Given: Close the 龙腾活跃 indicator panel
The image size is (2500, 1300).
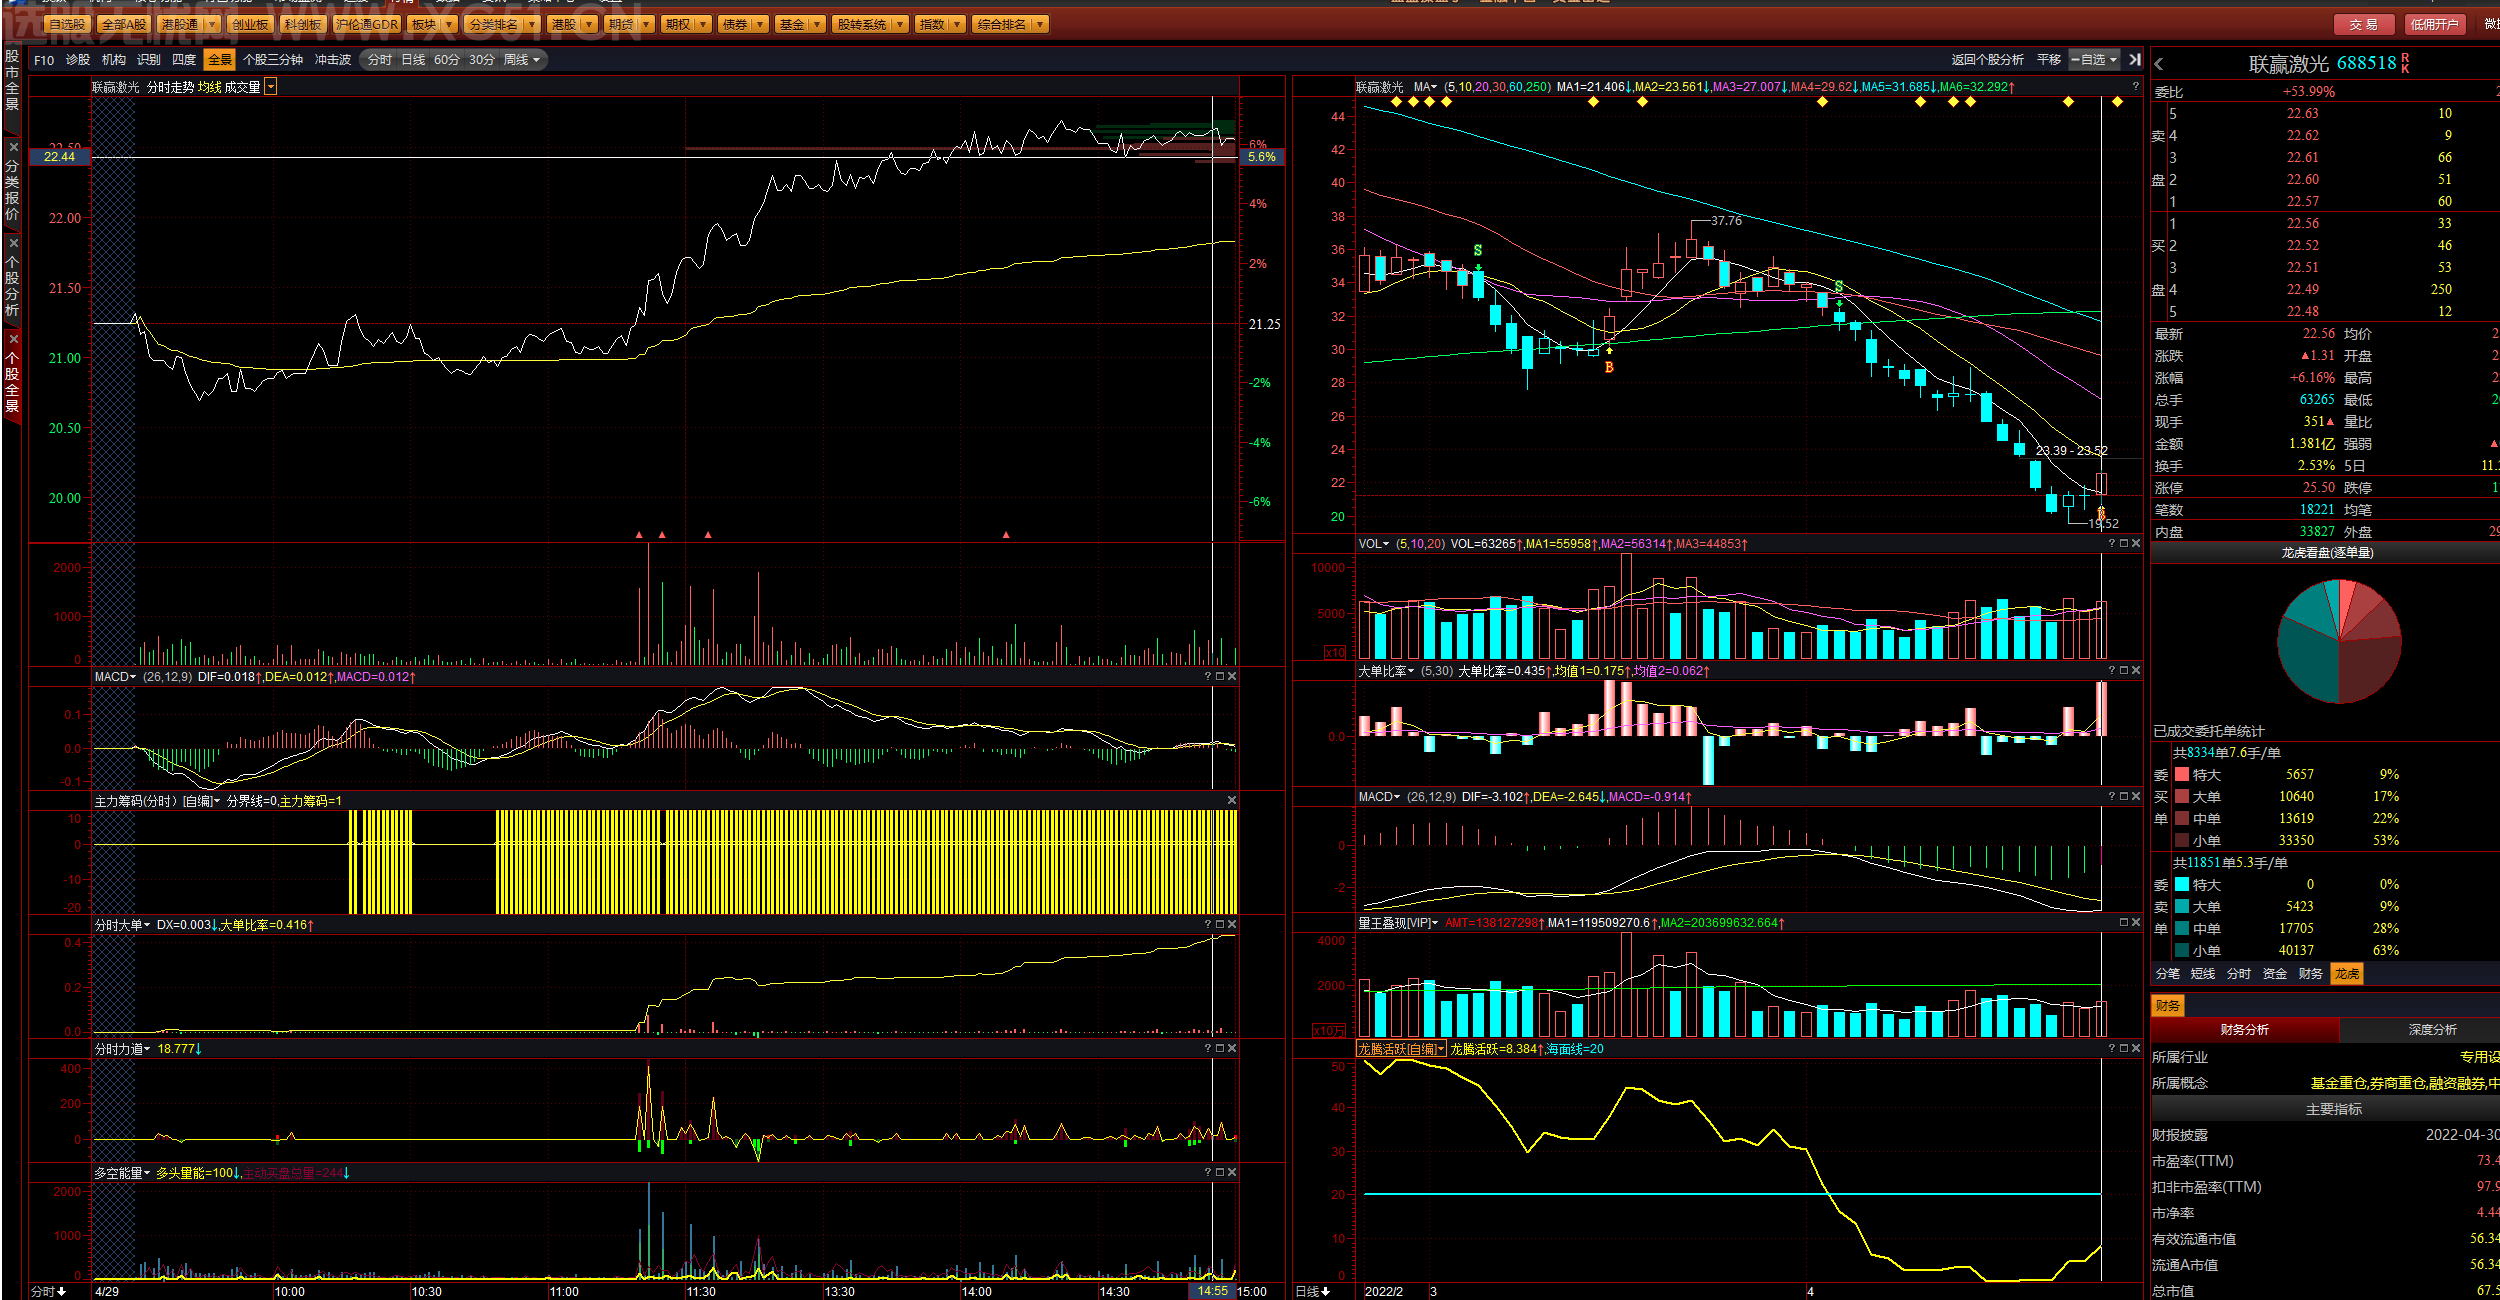Looking at the screenshot, I should click(x=2135, y=1048).
